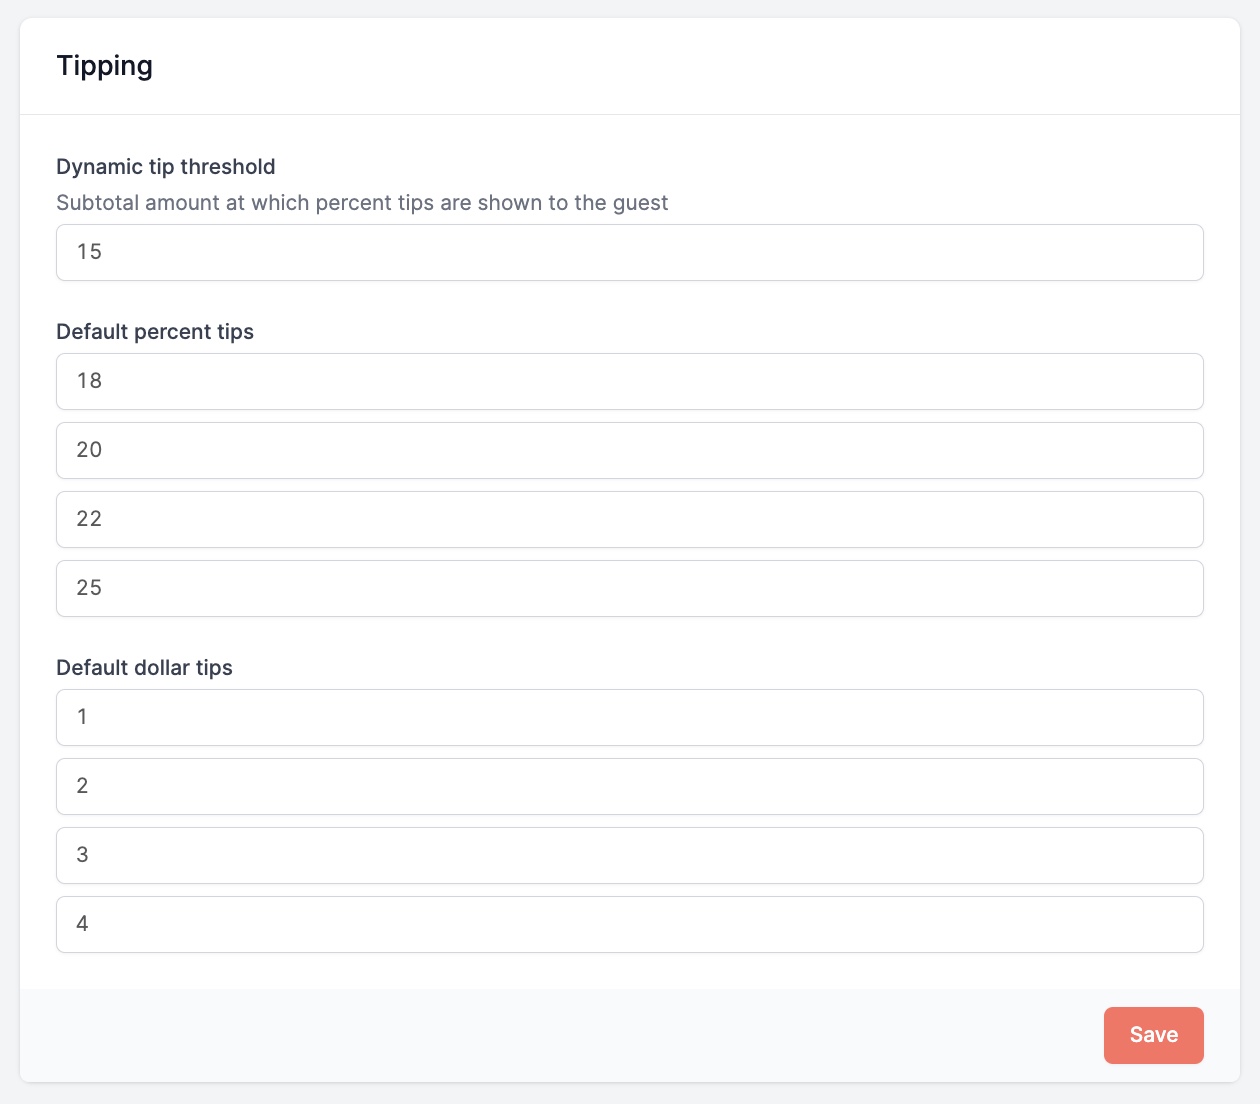Click the empty header area right of Tipping

(700, 66)
